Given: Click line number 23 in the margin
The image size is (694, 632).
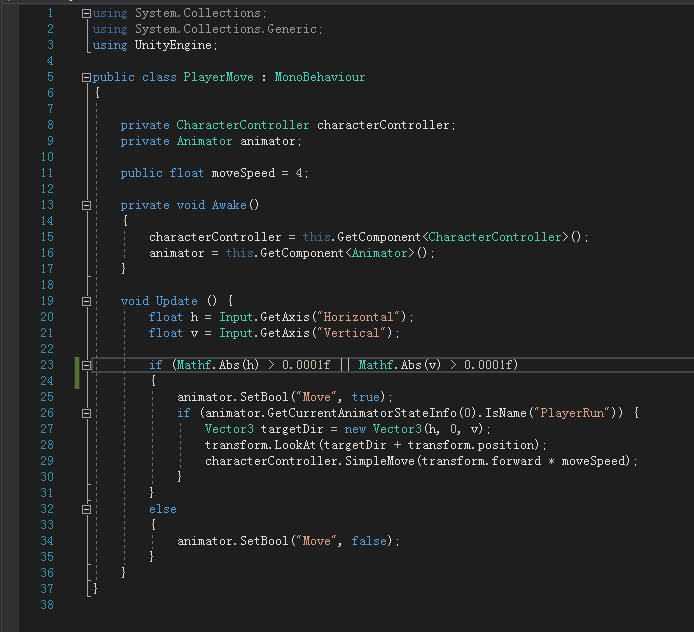Looking at the screenshot, I should 47,365.
